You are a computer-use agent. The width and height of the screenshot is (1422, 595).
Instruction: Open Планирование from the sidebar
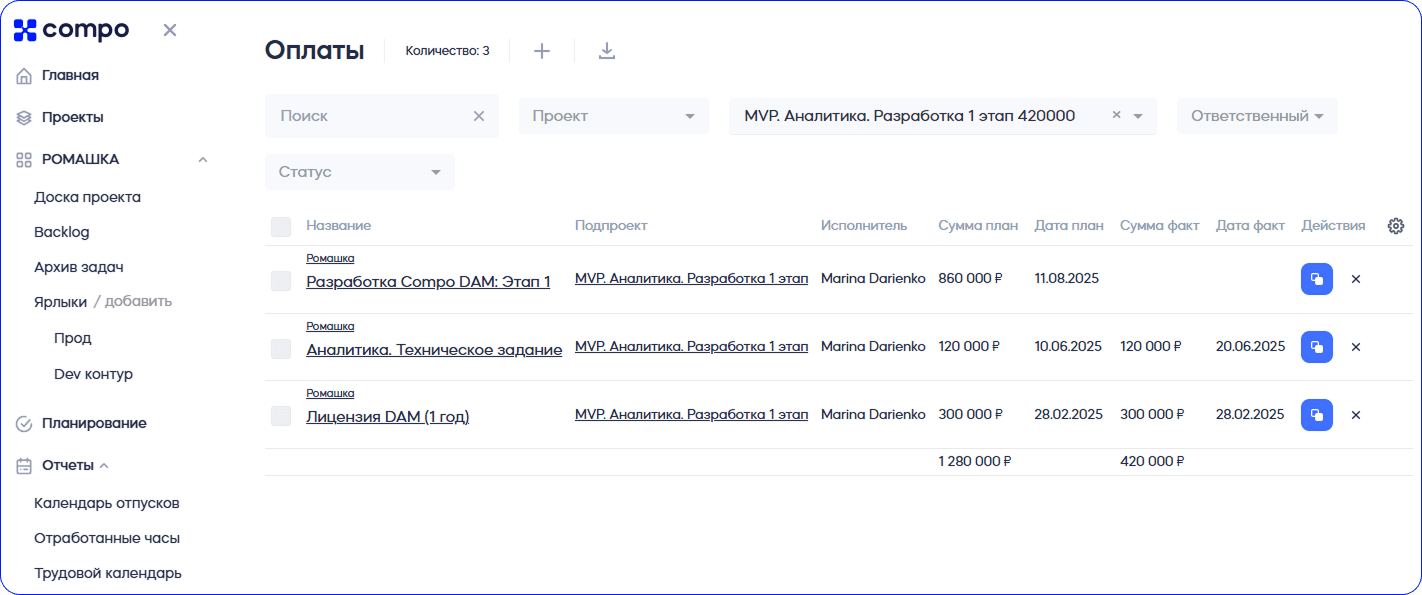pyautogui.click(x=93, y=423)
